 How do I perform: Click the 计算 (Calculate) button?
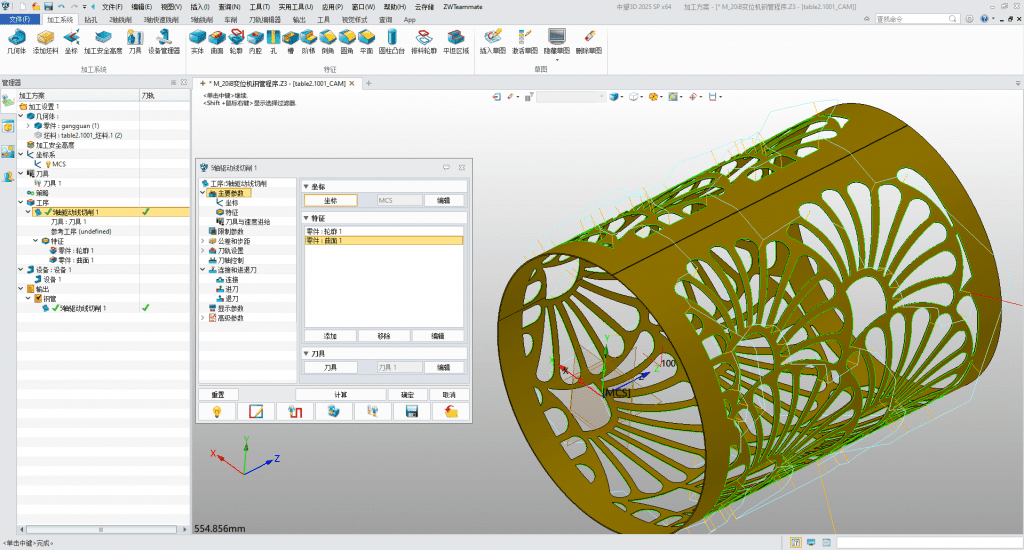(x=341, y=394)
